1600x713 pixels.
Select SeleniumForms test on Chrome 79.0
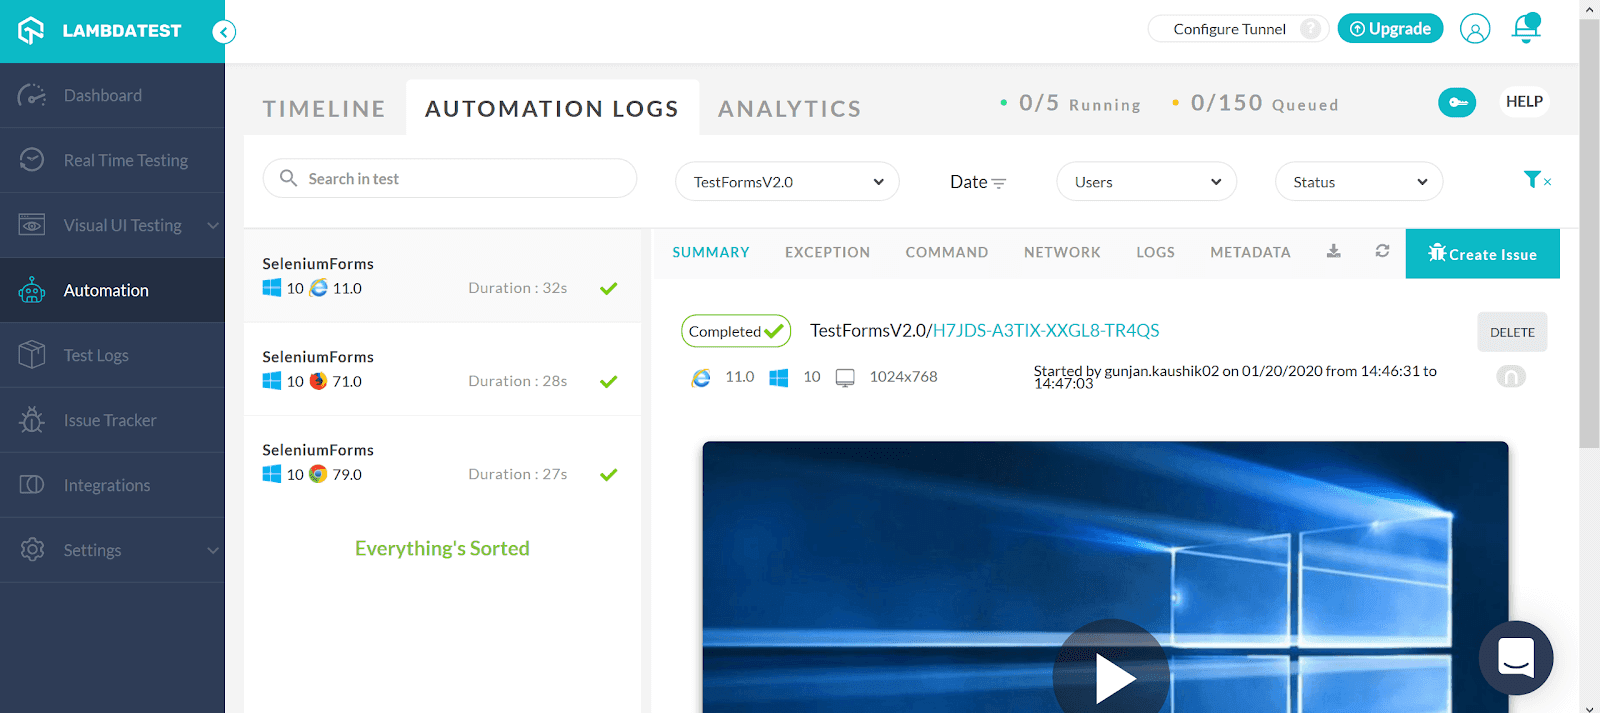[442, 462]
